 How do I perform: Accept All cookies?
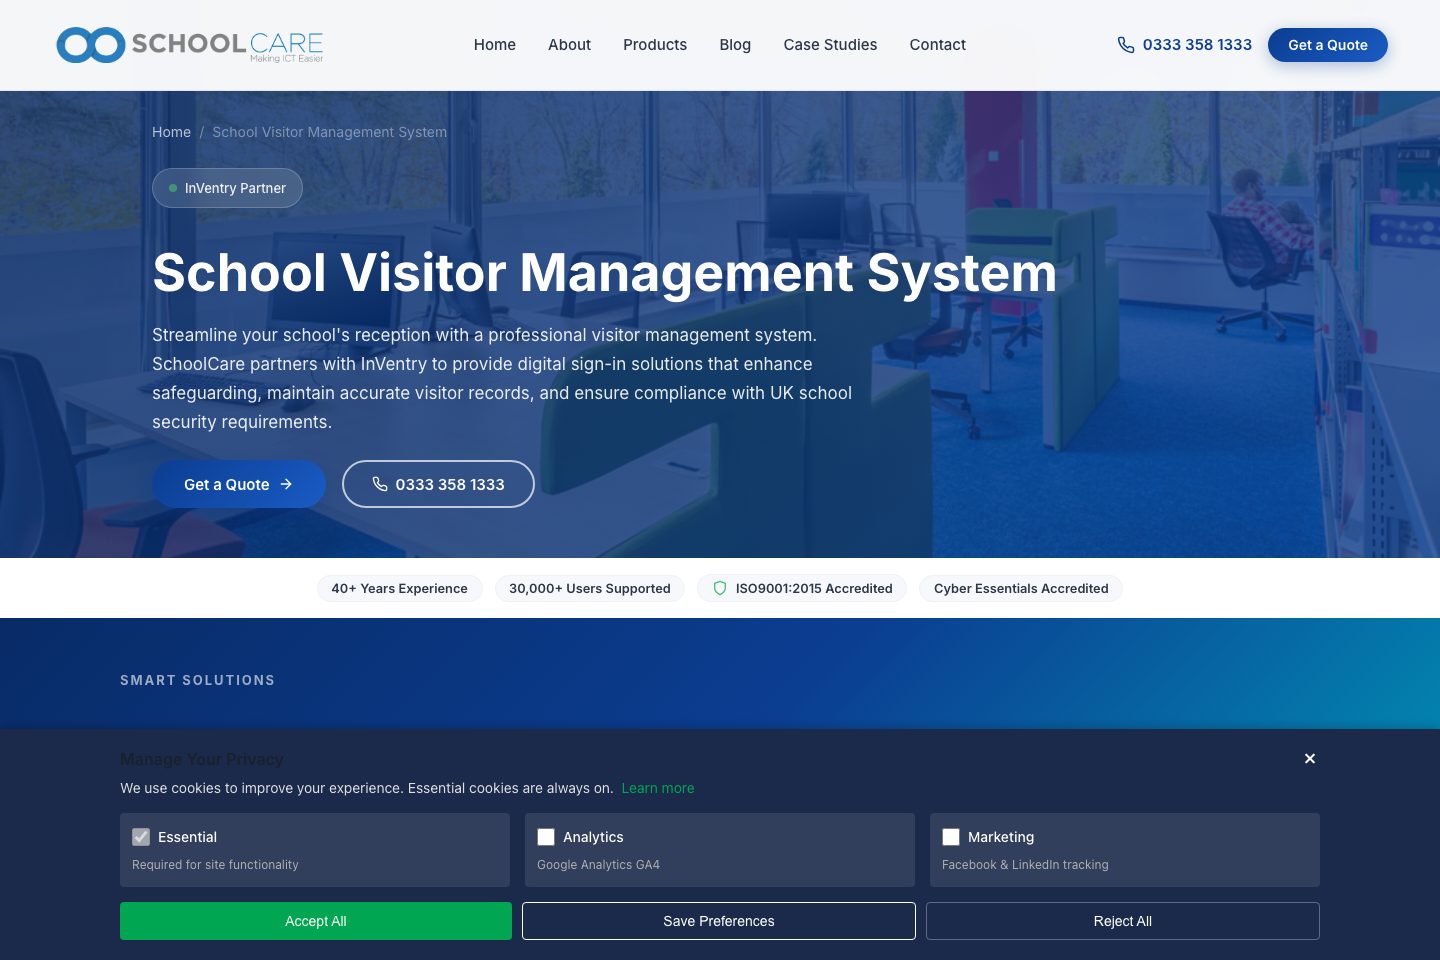[x=316, y=921]
